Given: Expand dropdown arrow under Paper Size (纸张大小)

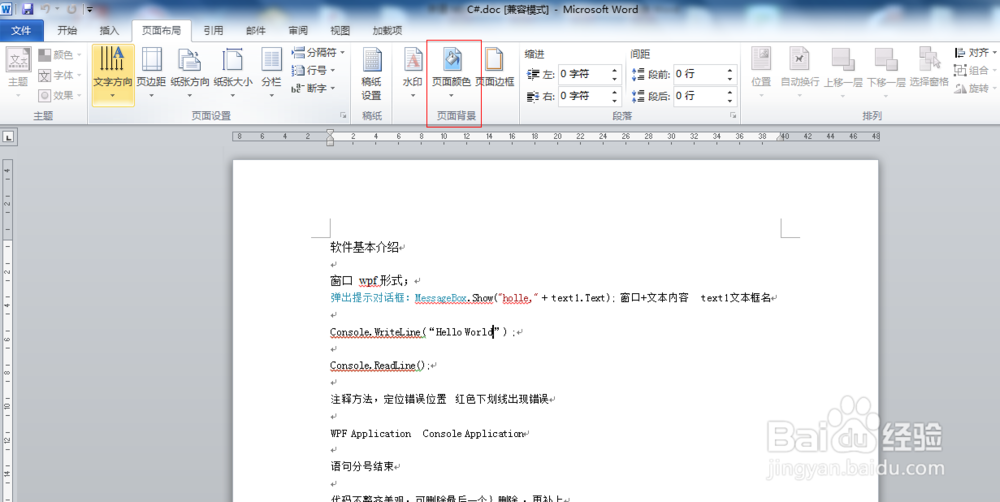Looking at the screenshot, I should coord(232,96).
